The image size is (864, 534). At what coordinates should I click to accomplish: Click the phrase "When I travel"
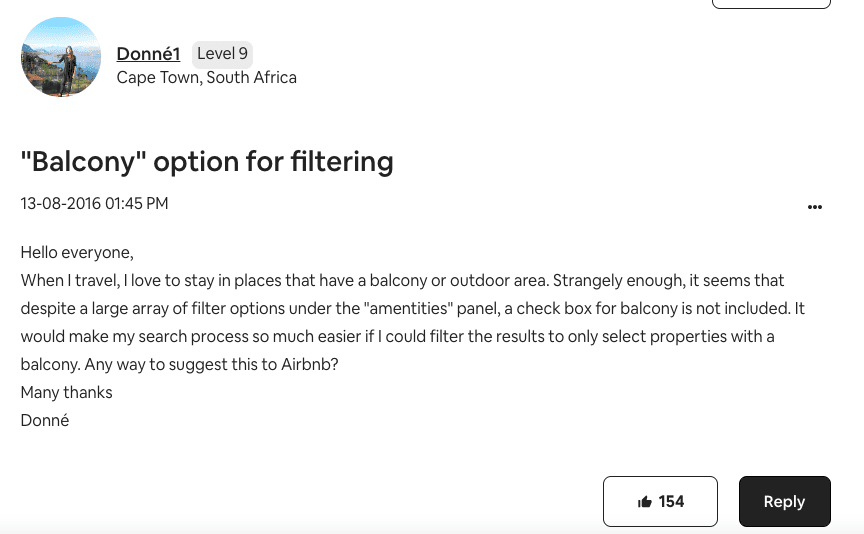coord(67,280)
